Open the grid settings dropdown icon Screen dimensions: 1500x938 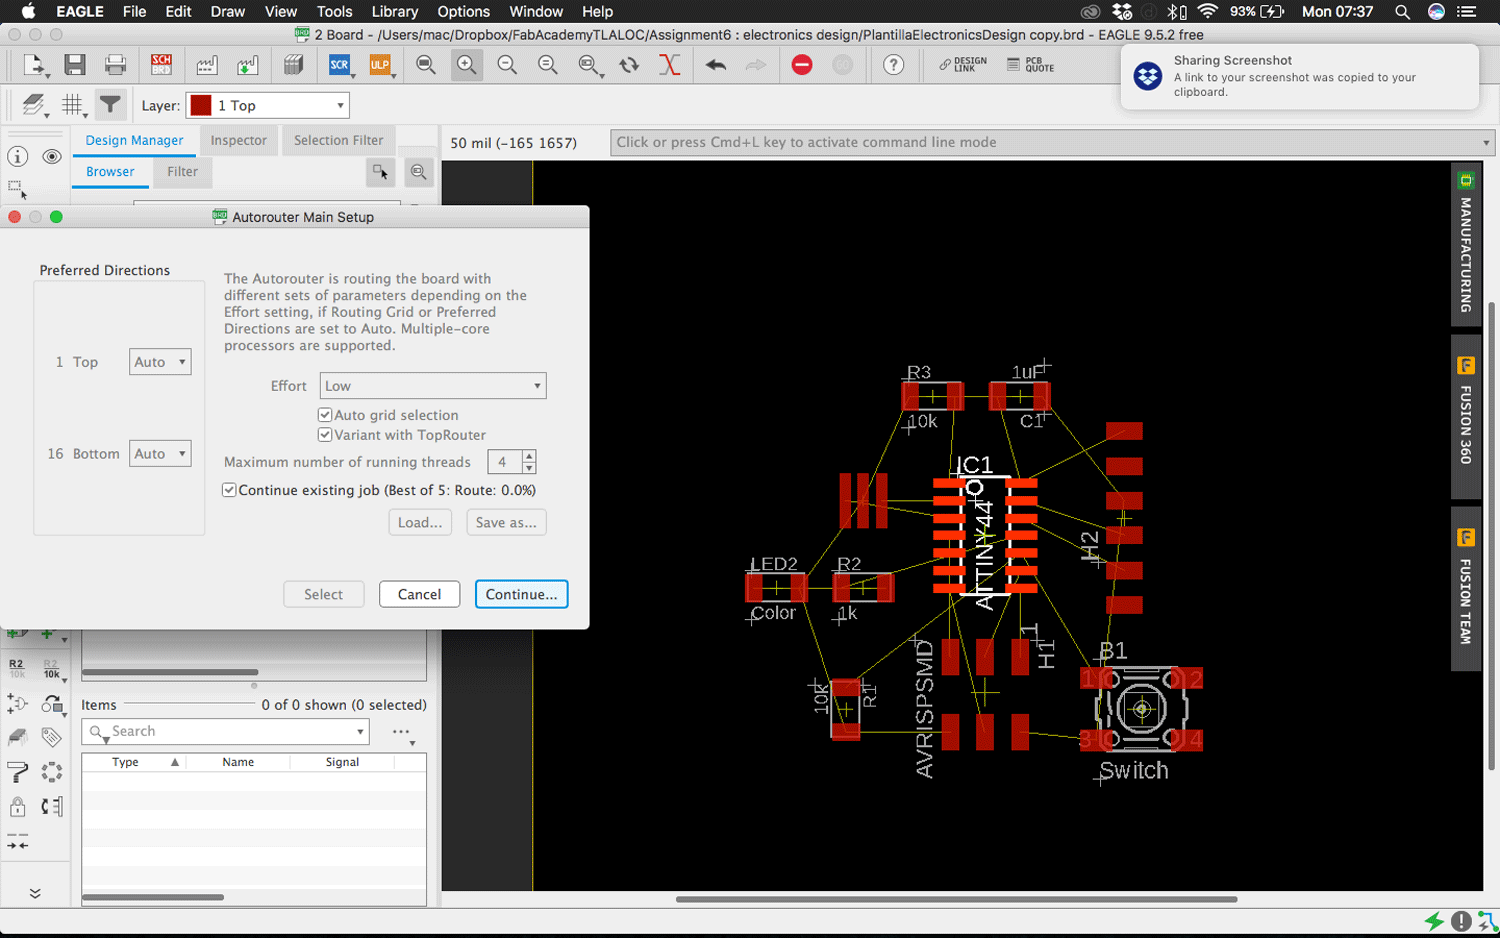[x=72, y=105]
